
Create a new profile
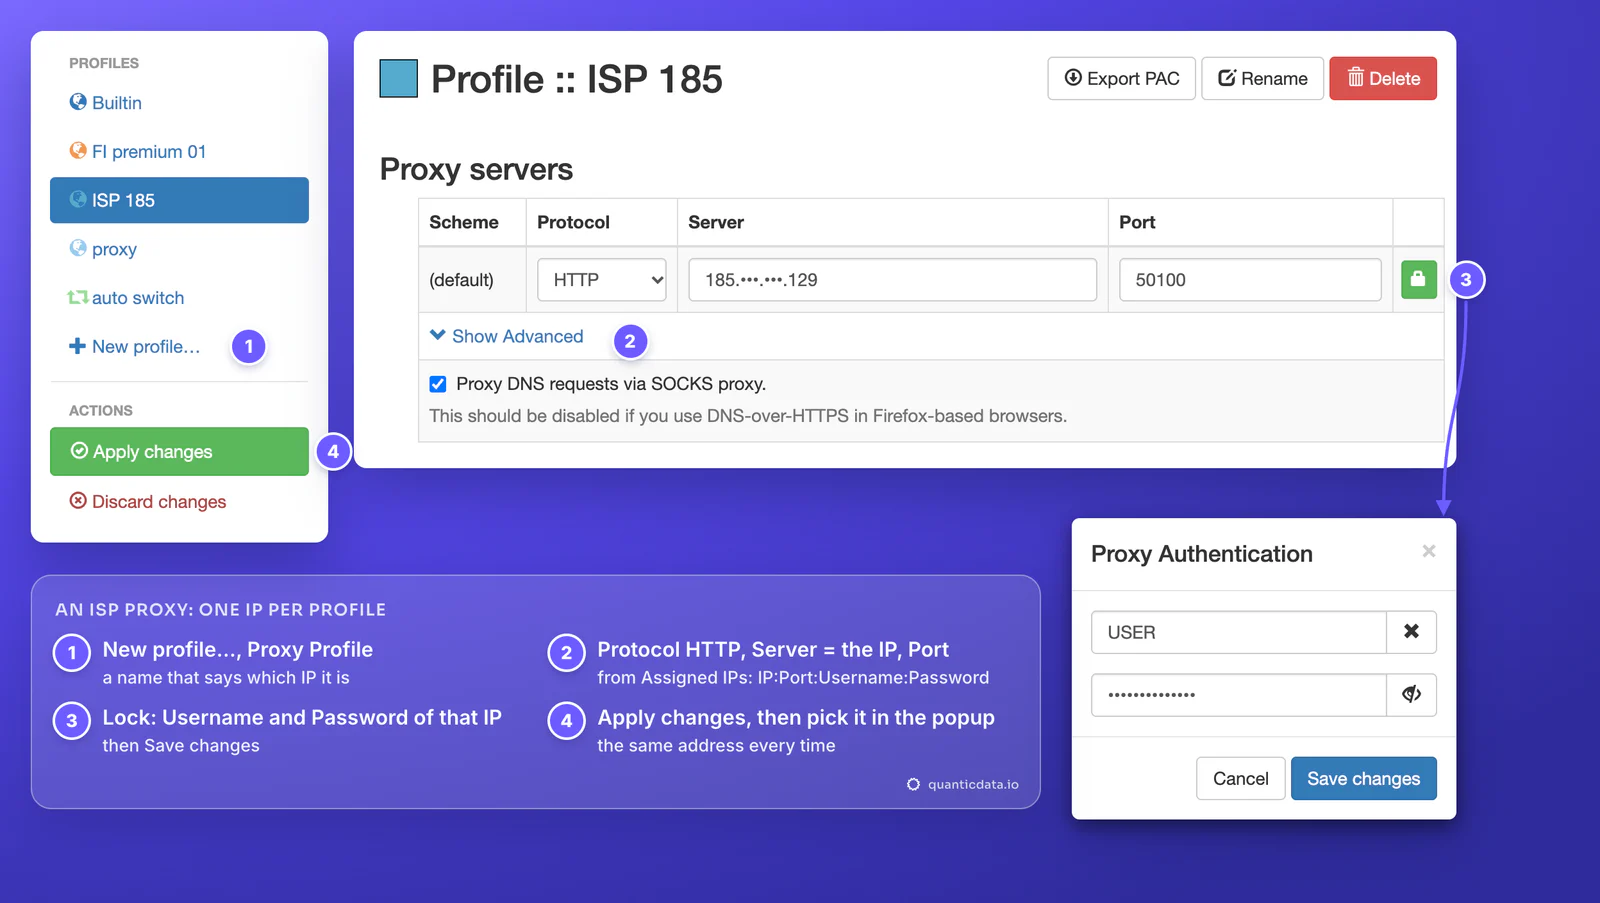click(x=134, y=347)
